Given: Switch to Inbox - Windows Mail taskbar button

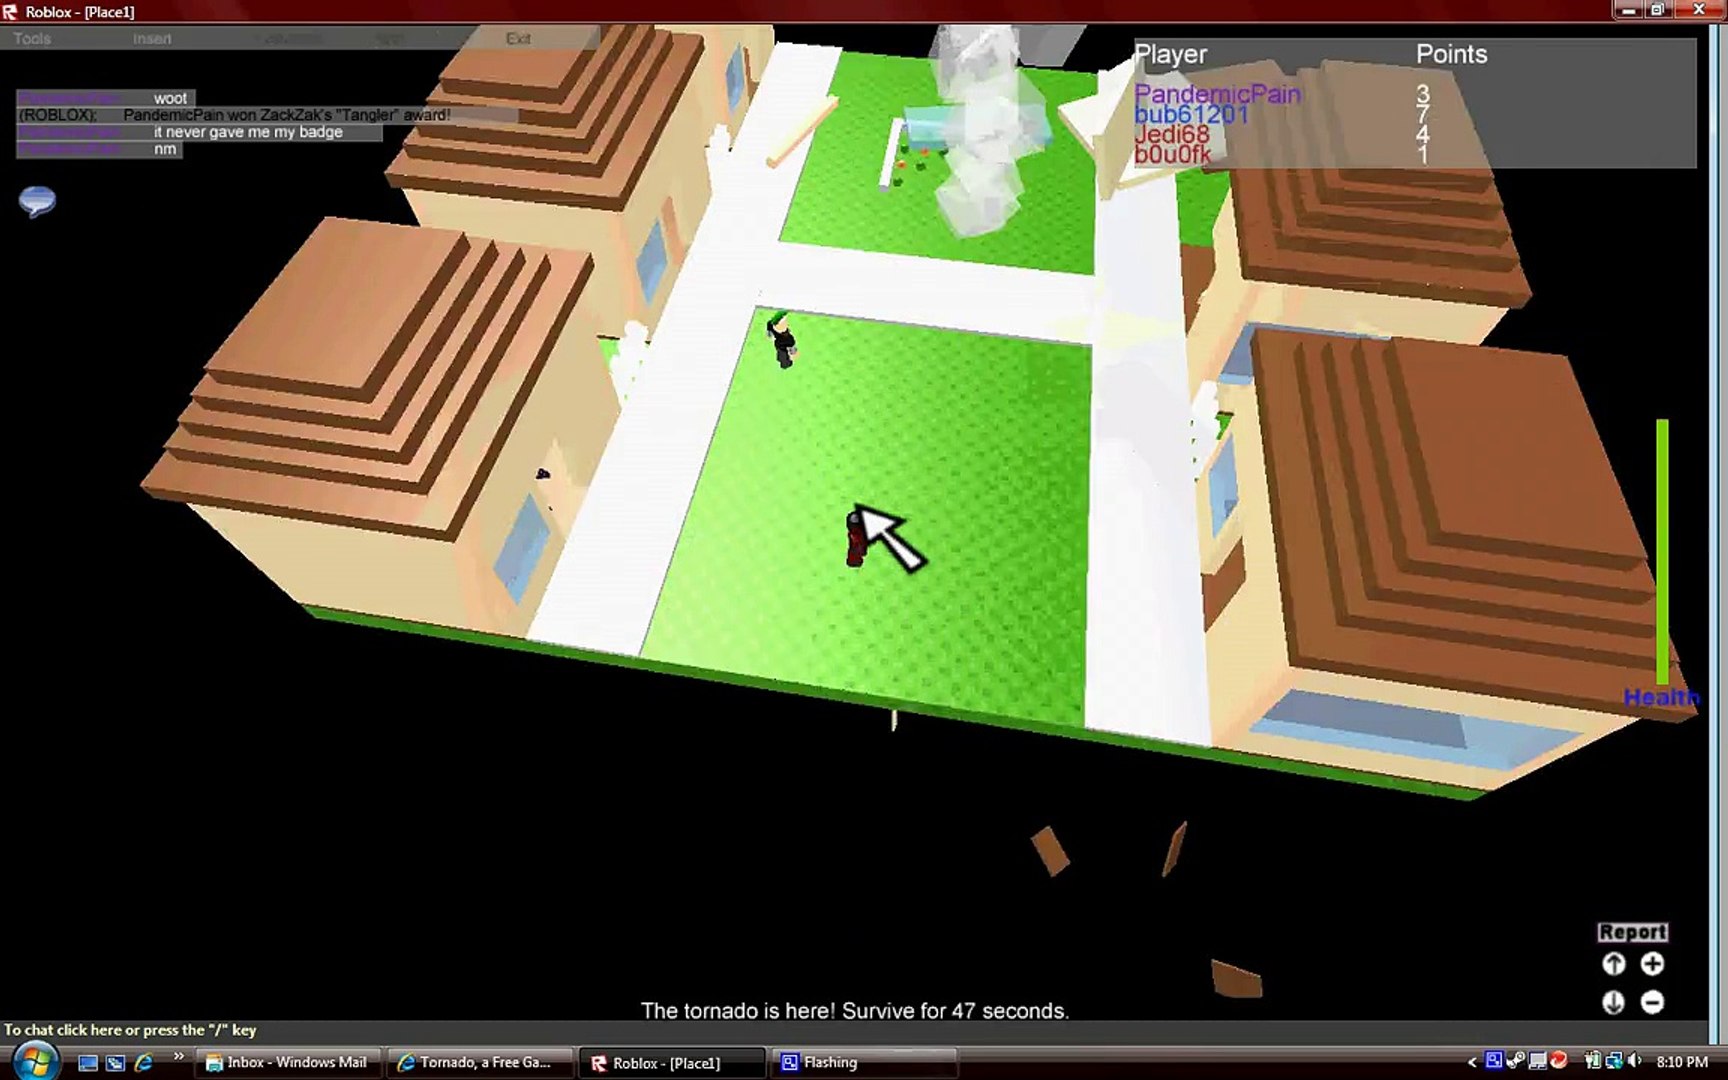Looking at the screenshot, I should pos(288,1063).
